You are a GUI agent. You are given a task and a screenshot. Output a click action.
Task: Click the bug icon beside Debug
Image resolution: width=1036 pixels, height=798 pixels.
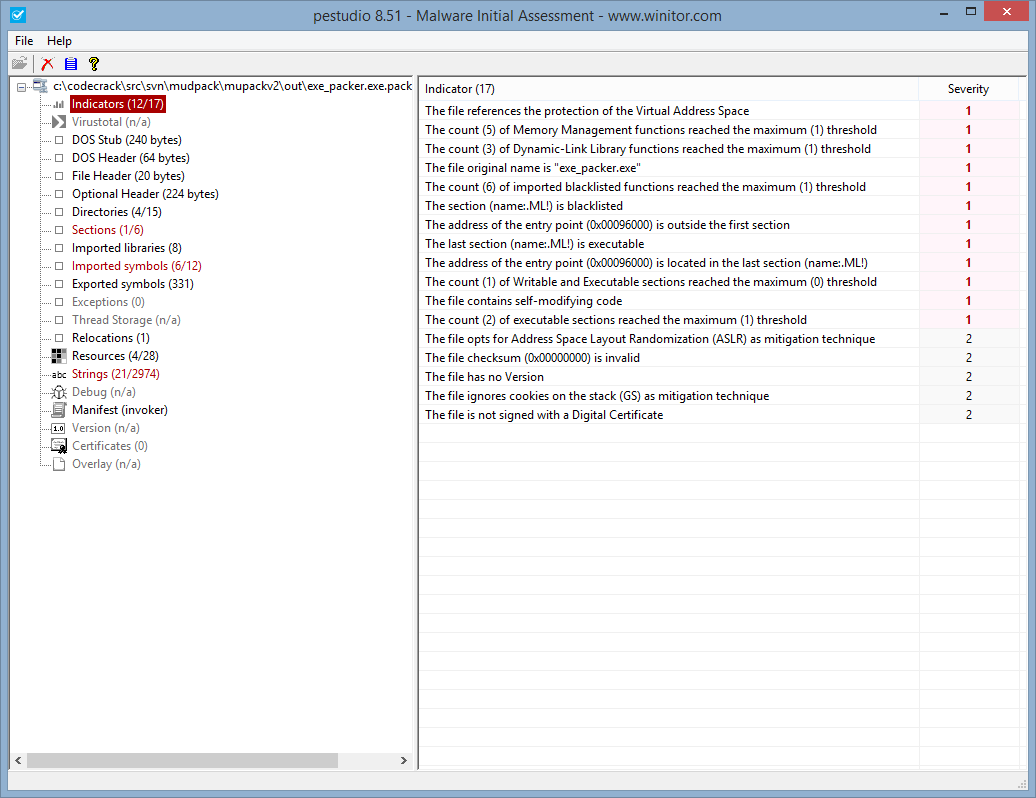click(x=59, y=392)
